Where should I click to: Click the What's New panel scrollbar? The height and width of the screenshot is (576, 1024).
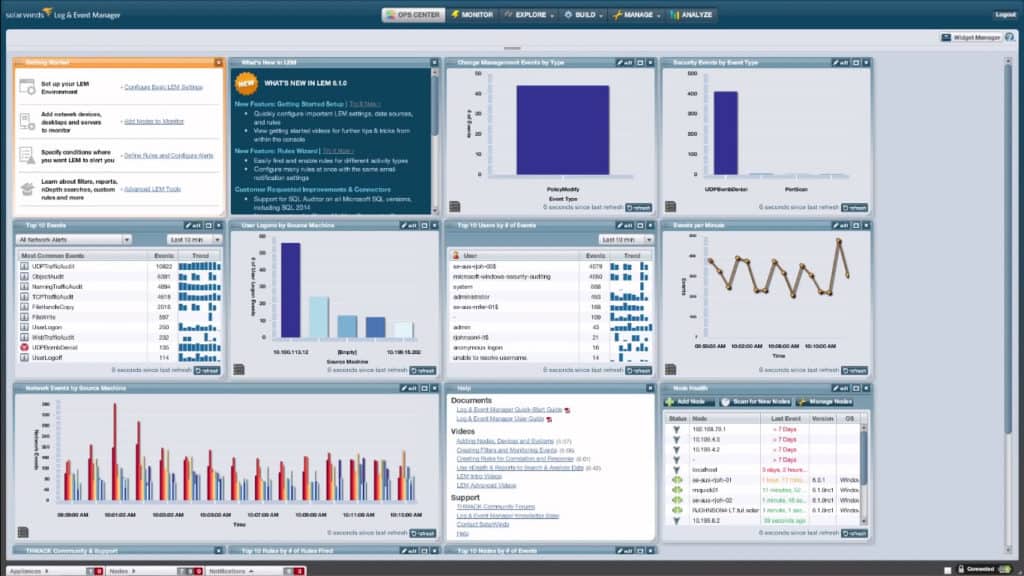click(x=435, y=104)
